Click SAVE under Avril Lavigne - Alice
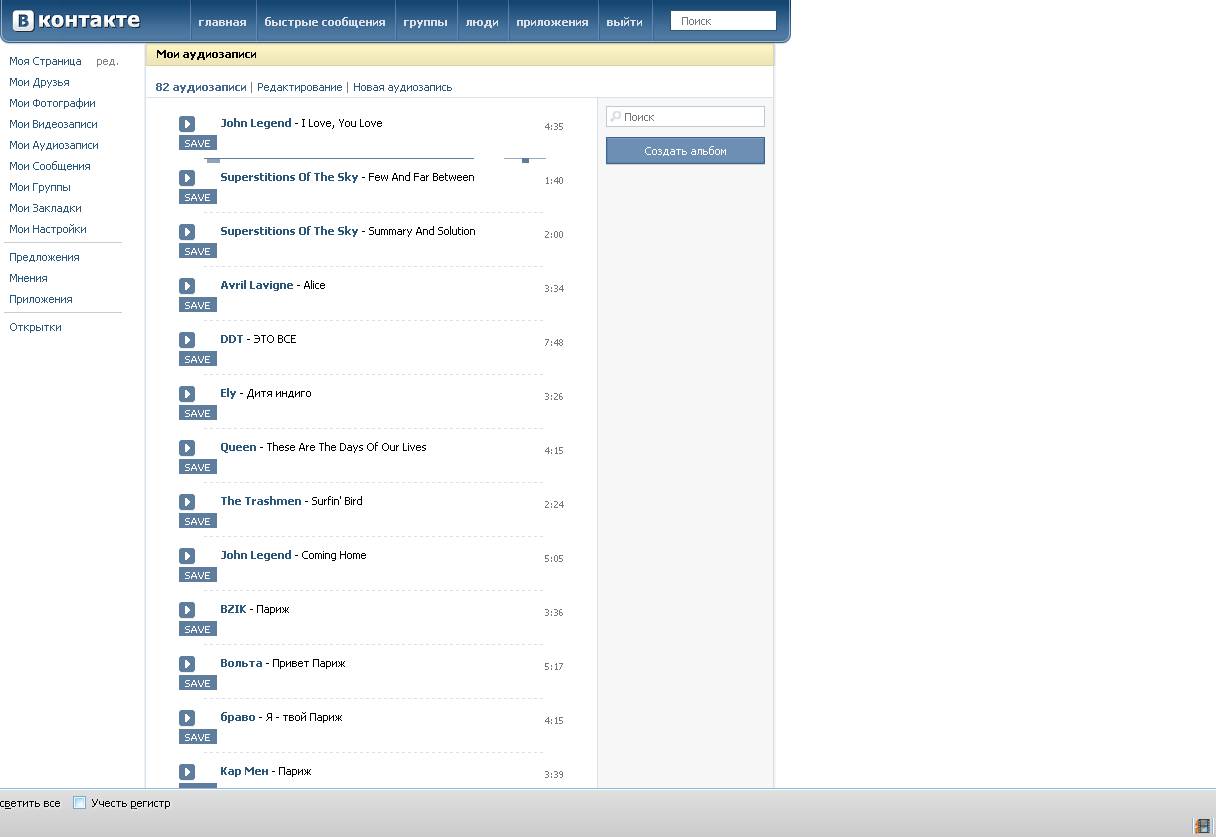This screenshot has width=1216, height=837. (x=198, y=305)
